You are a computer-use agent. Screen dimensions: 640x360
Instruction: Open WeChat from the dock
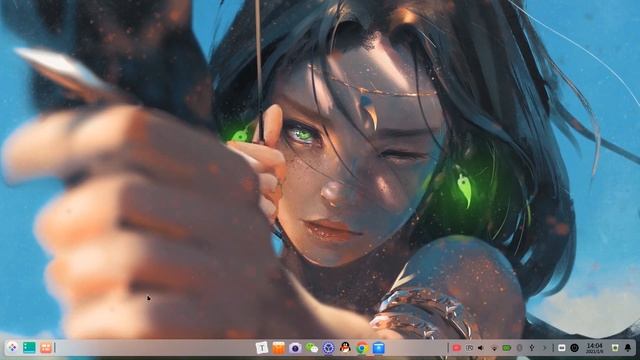(312, 348)
